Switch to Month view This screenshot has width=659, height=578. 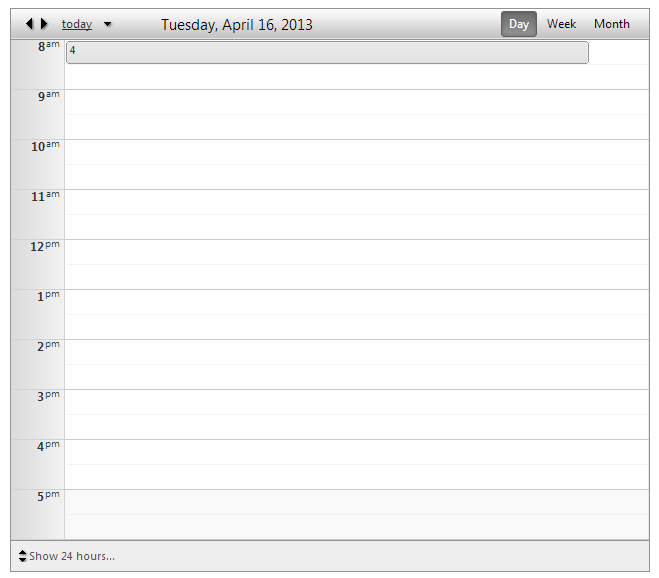[x=611, y=24]
